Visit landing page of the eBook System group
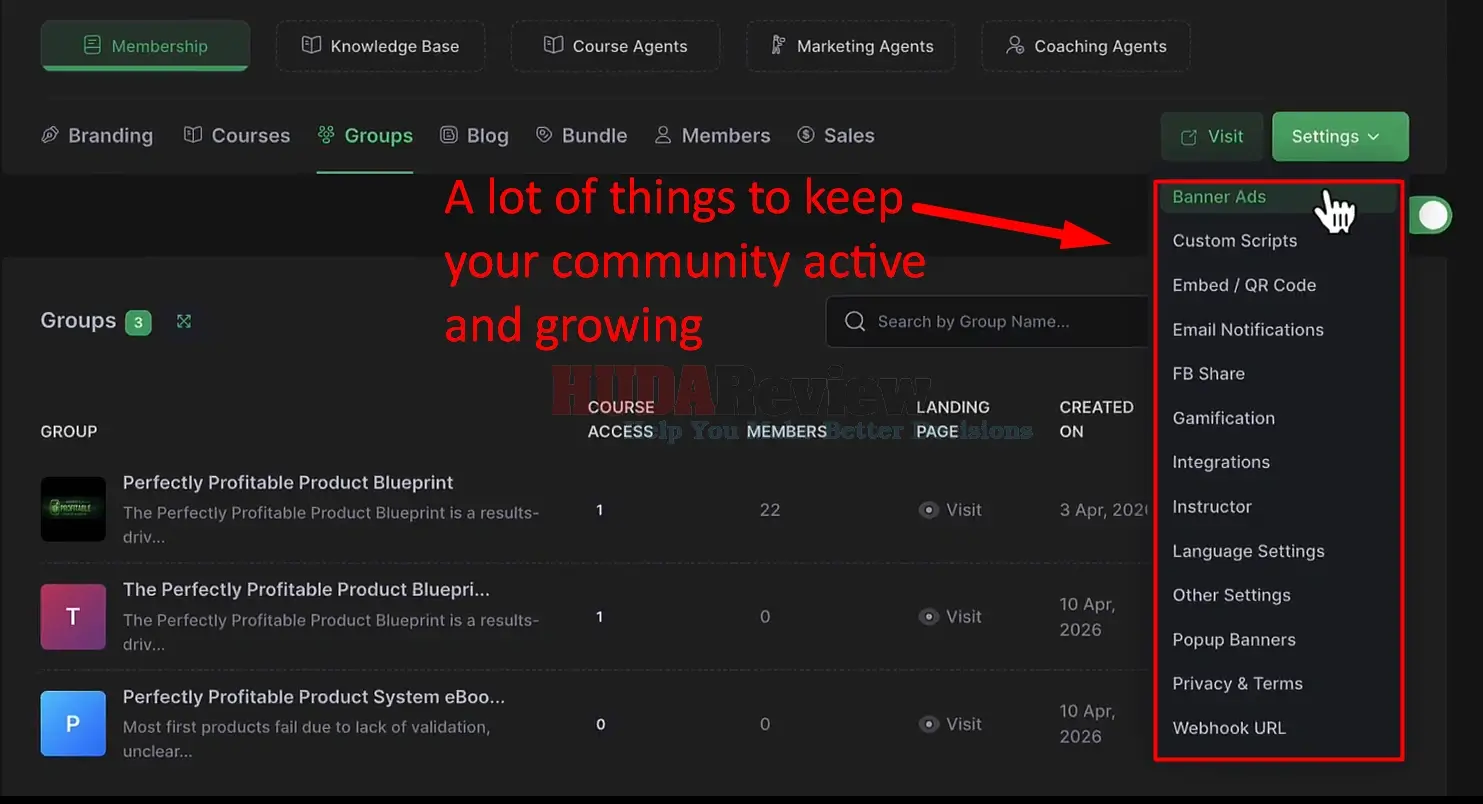The width and height of the screenshot is (1483, 804). tap(950, 724)
